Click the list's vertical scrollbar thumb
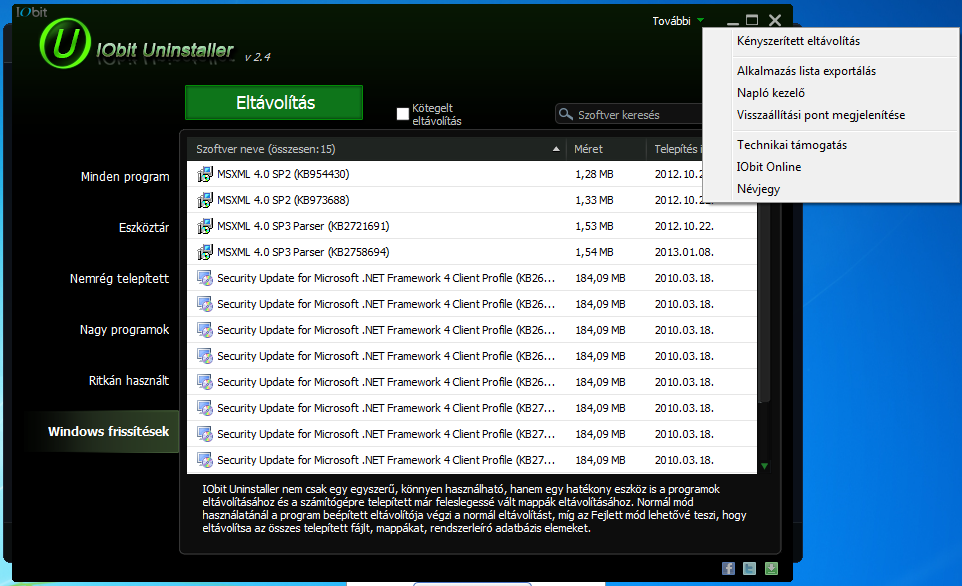The height and width of the screenshot is (586, 962). (764, 304)
